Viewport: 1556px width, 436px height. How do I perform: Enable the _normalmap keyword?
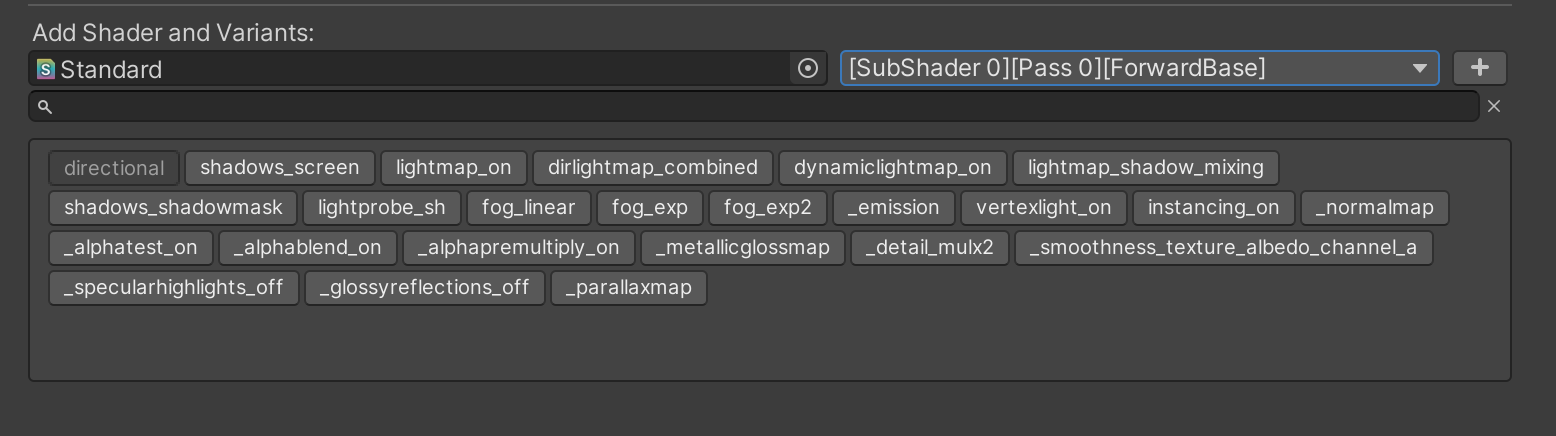1375,208
